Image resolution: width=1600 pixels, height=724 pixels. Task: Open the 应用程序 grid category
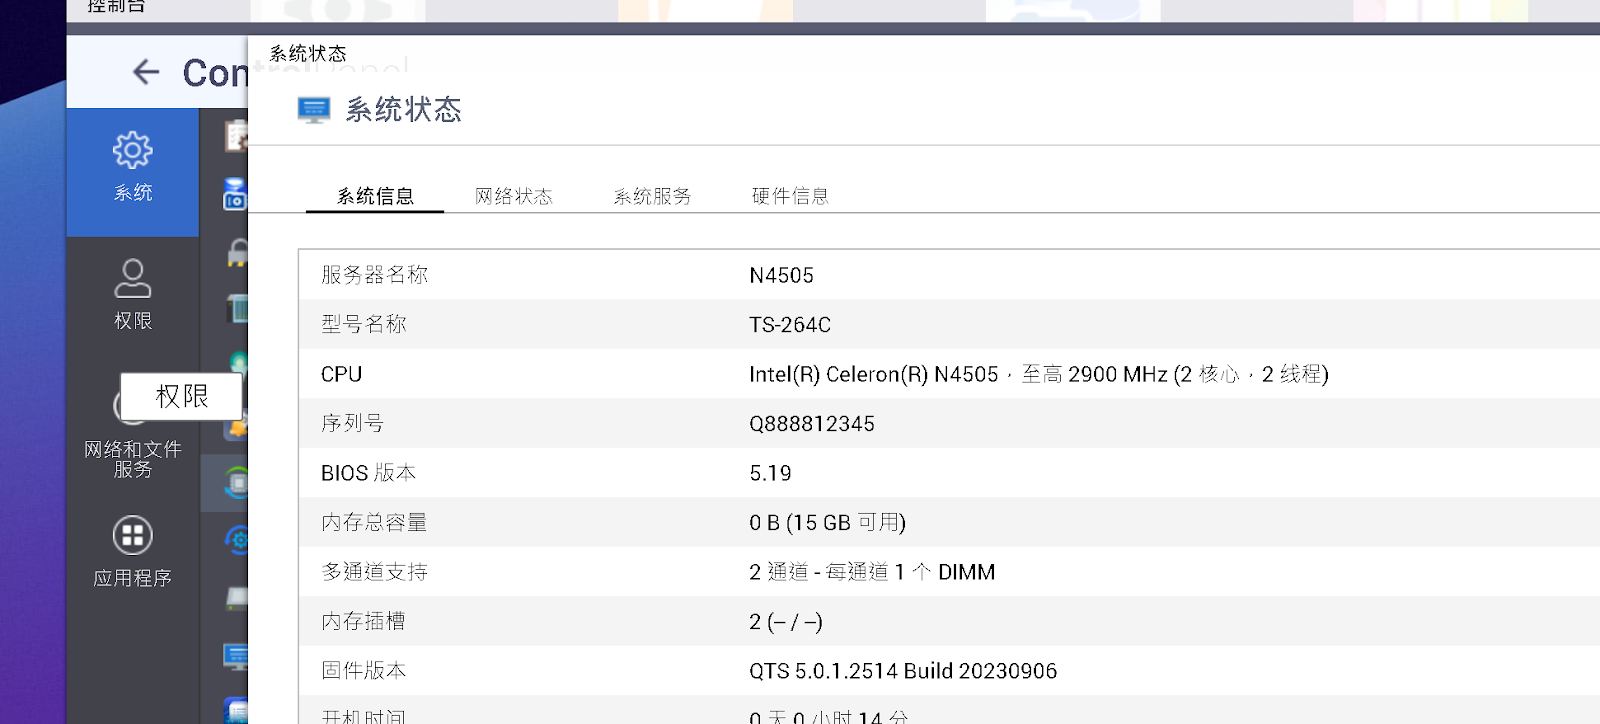(133, 552)
